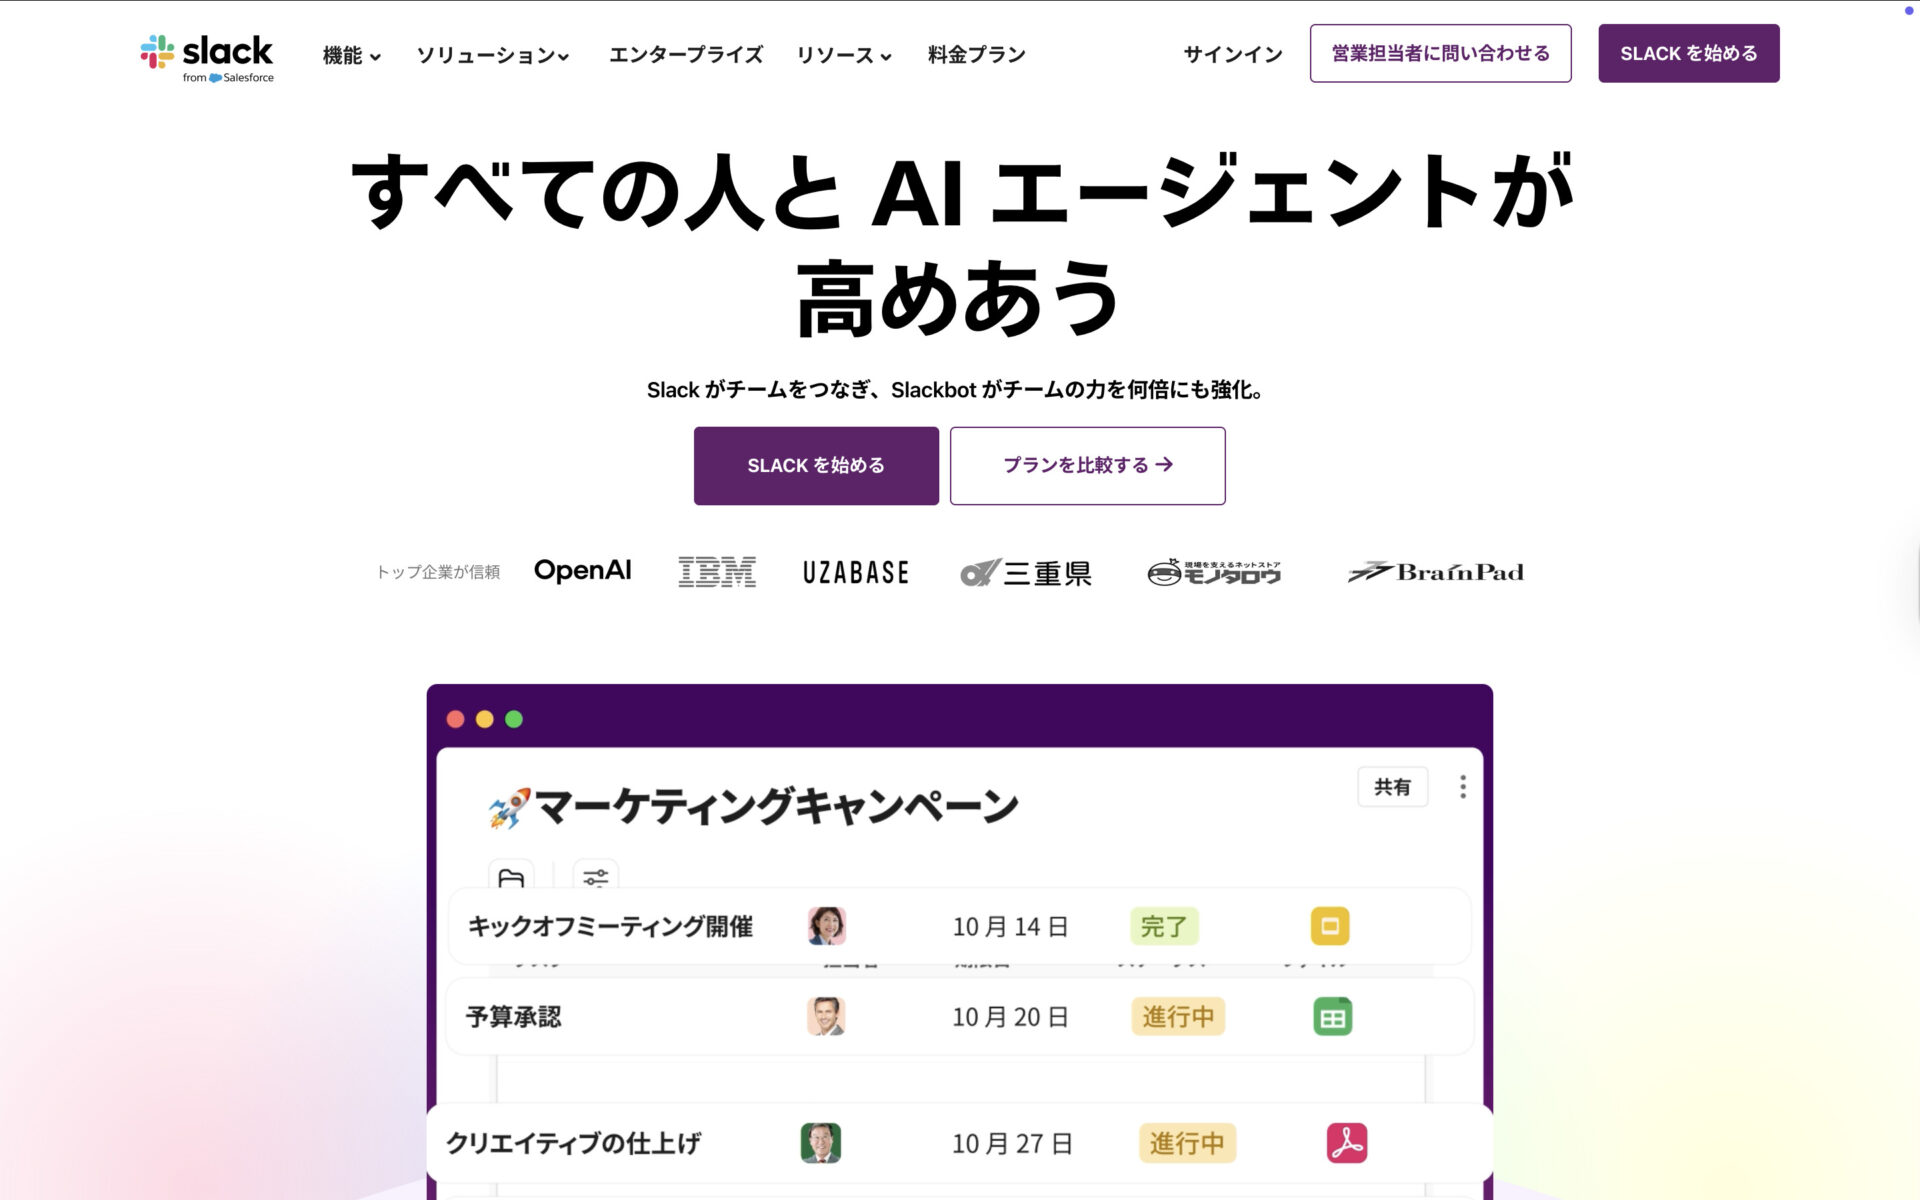Click the folder icon under campaign title

511,877
